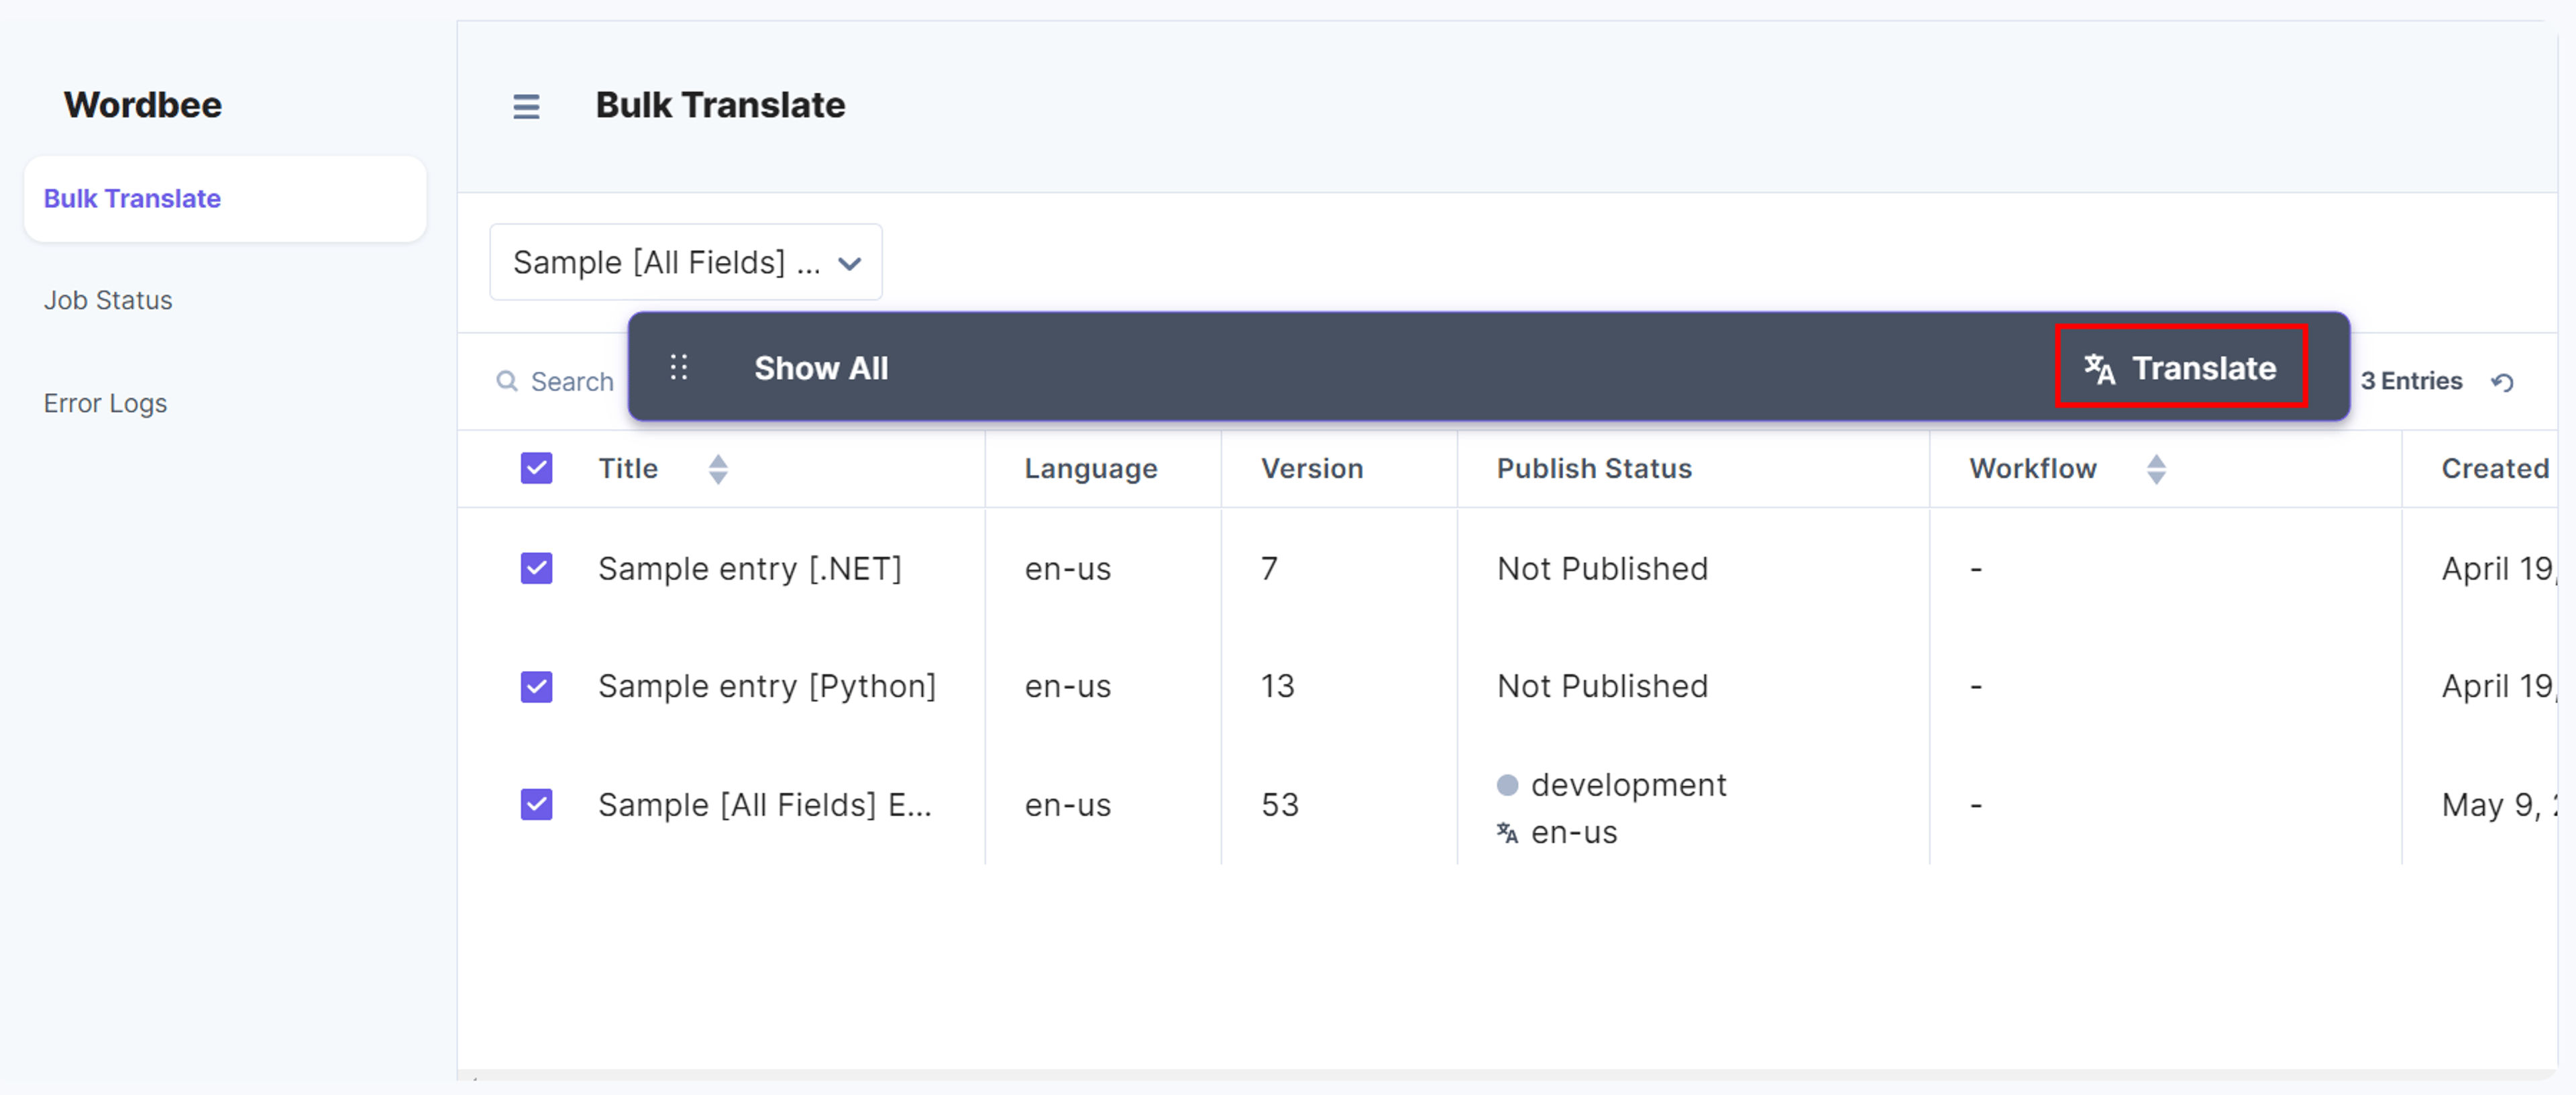Uncheck Sample entry [Python] checkbox

tap(536, 686)
